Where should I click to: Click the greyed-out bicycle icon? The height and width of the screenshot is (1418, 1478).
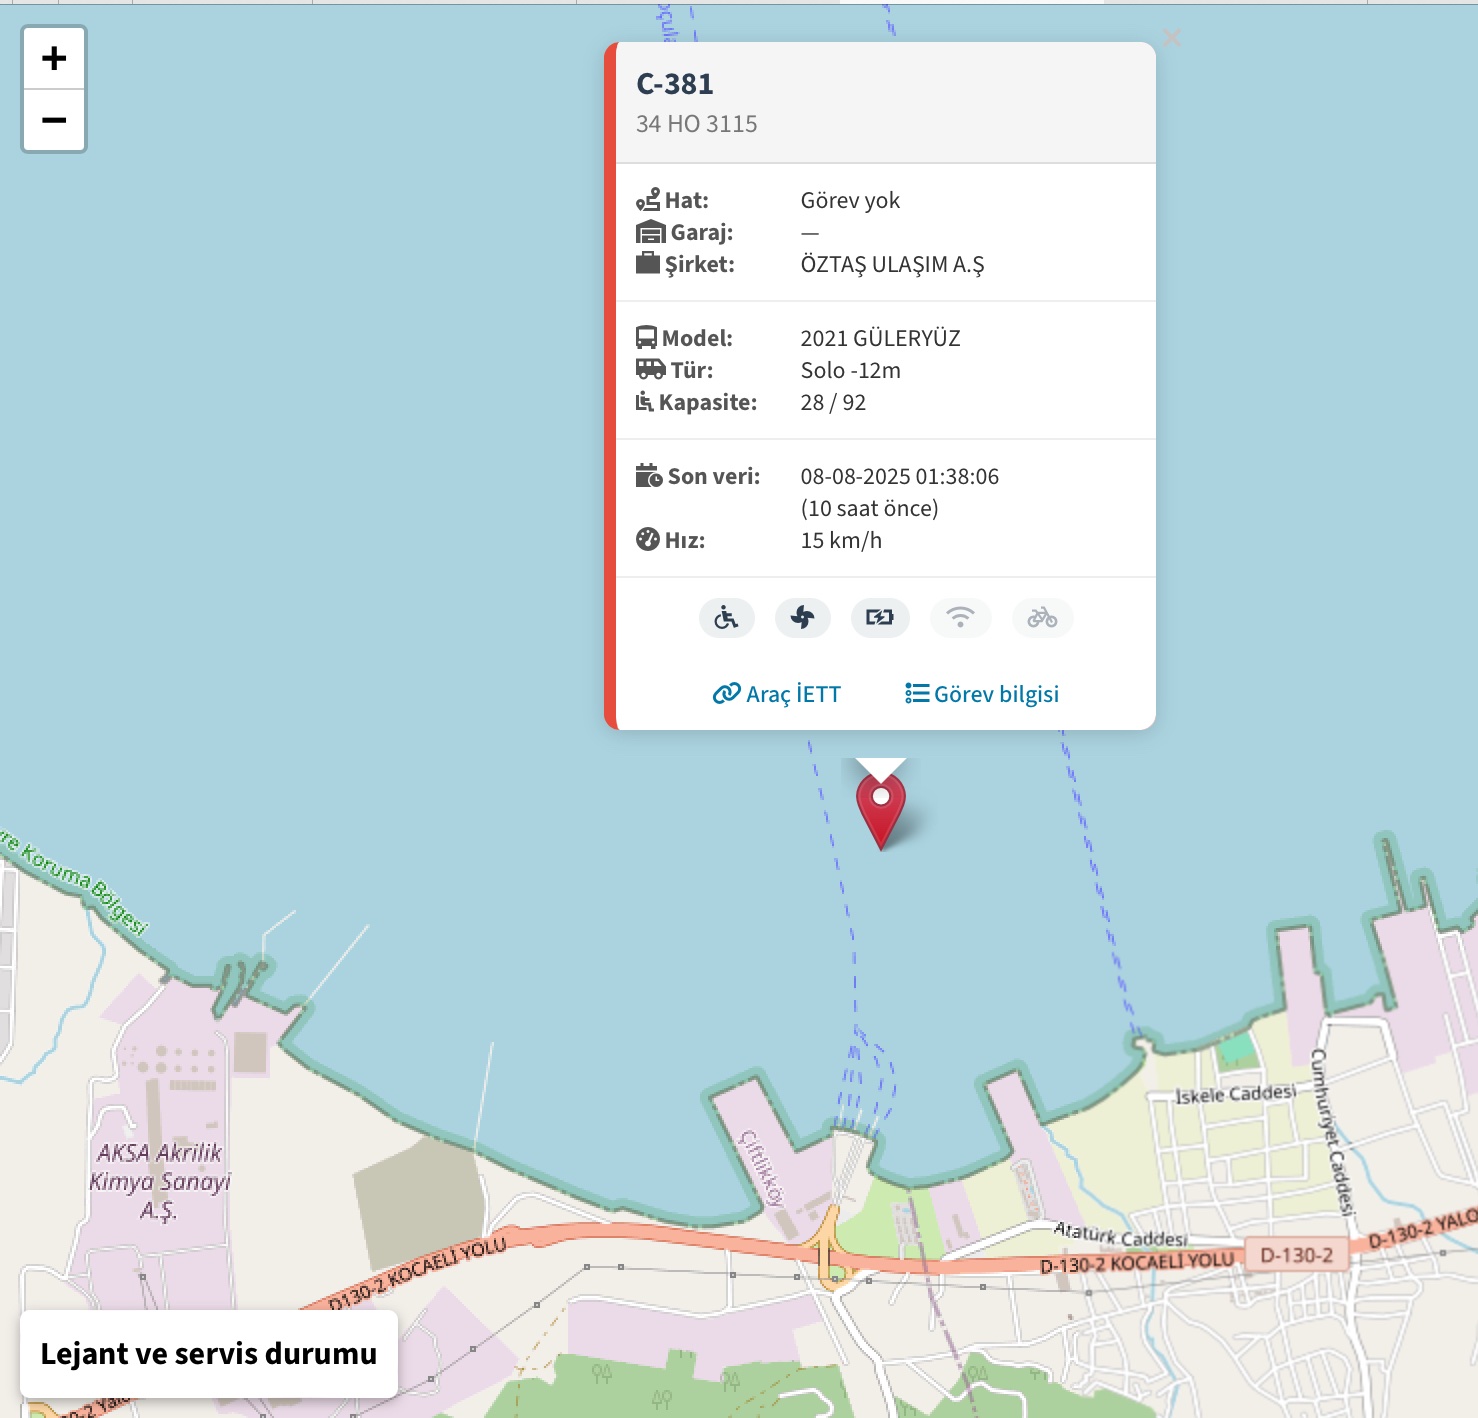[x=1042, y=618]
